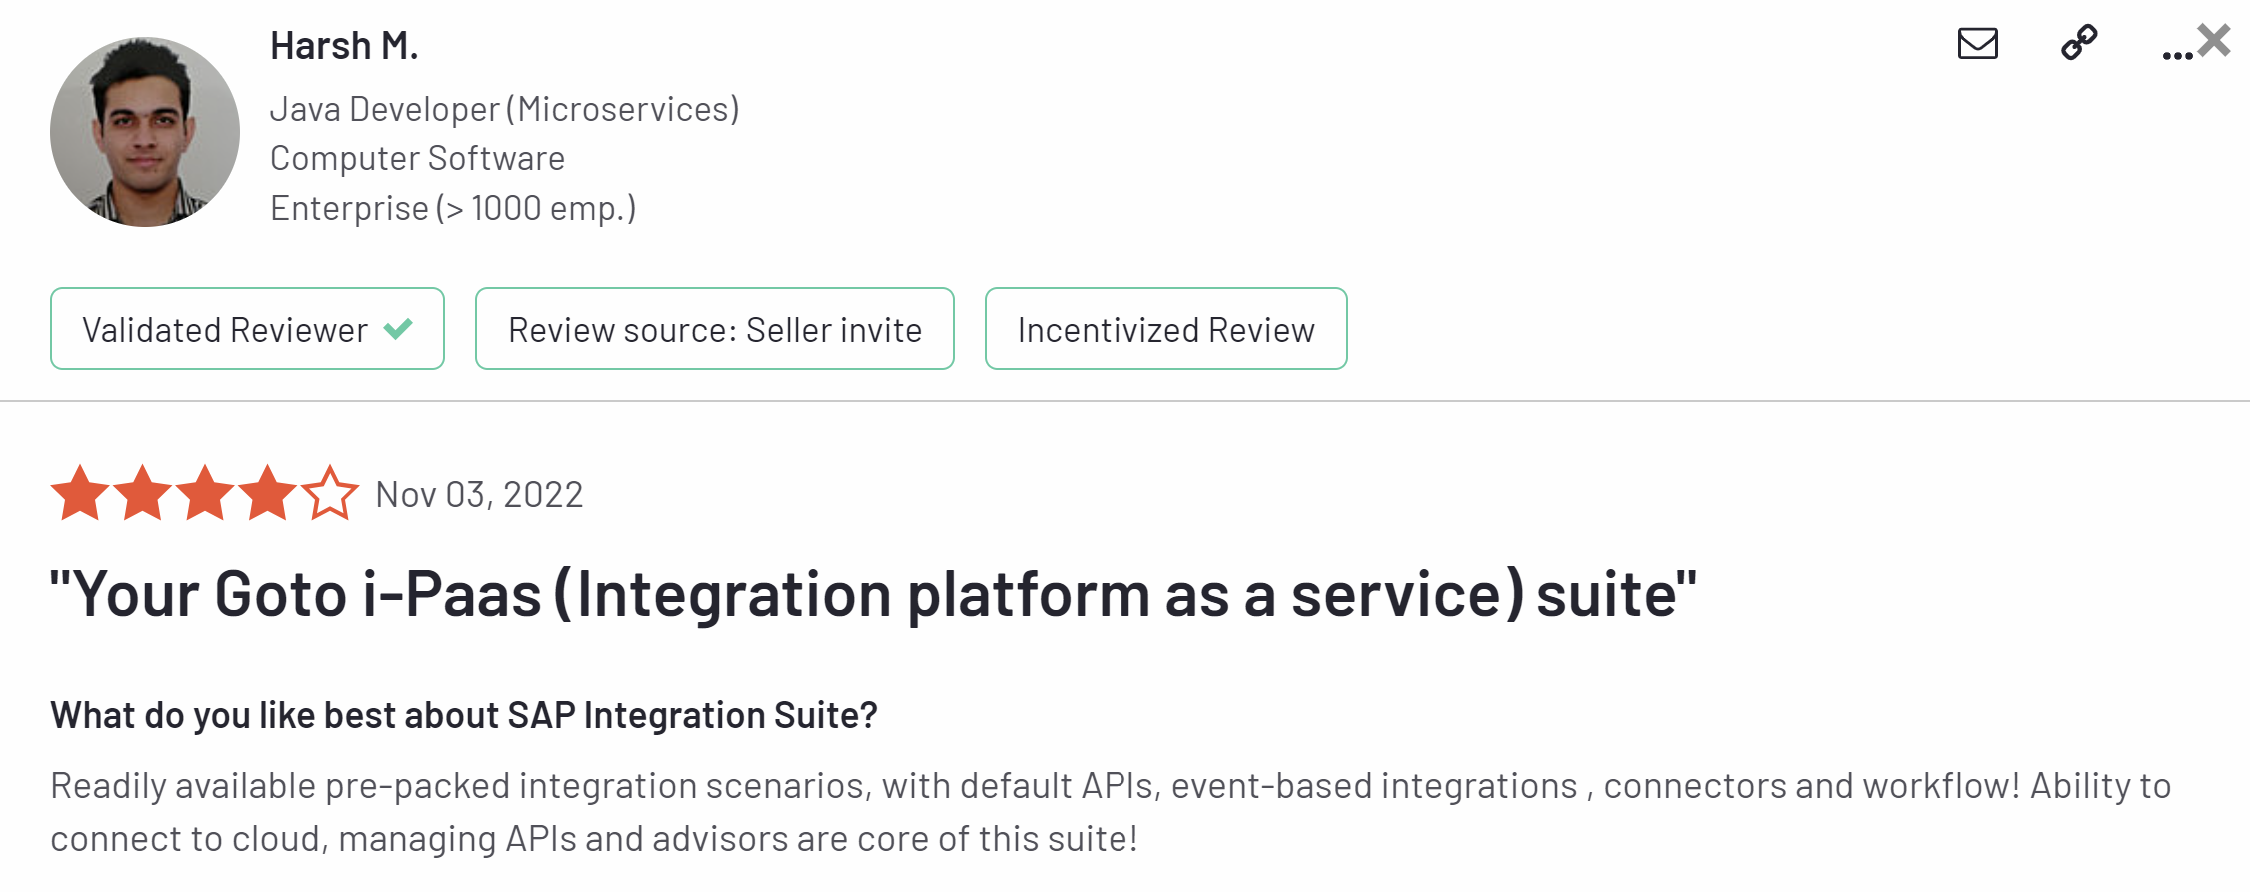
Task: Click the fourth filled star rating
Action: point(266,493)
